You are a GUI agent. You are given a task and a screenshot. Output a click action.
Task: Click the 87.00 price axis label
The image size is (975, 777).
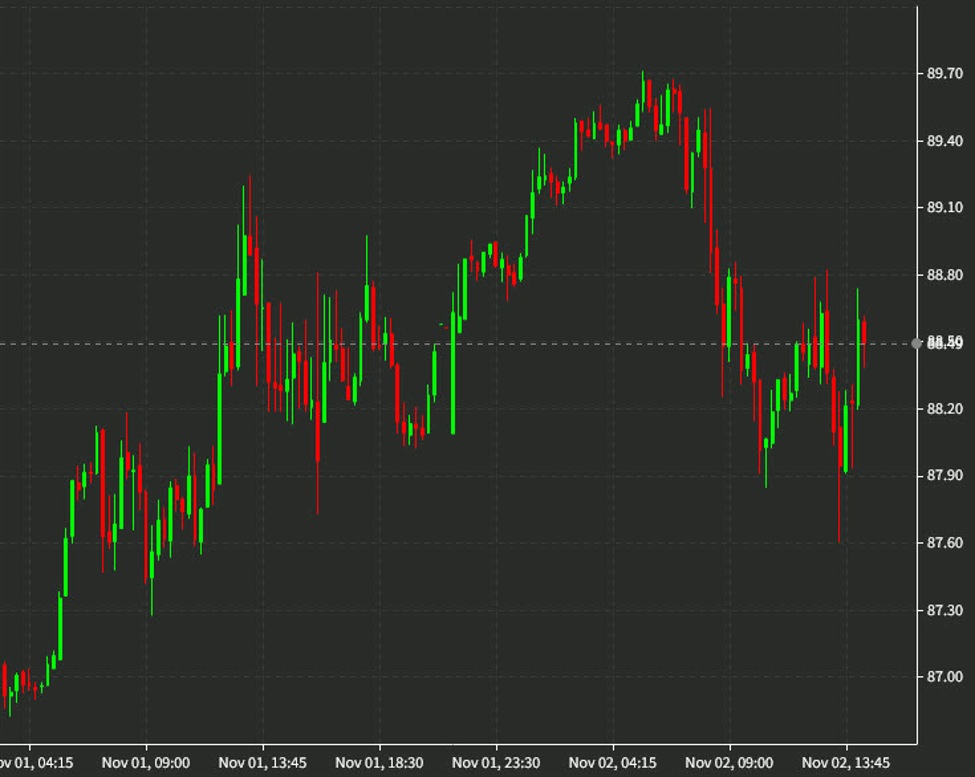[945, 677]
